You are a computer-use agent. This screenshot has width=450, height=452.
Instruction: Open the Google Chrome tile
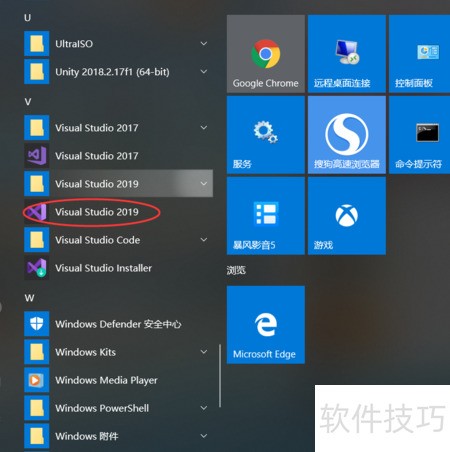point(266,54)
